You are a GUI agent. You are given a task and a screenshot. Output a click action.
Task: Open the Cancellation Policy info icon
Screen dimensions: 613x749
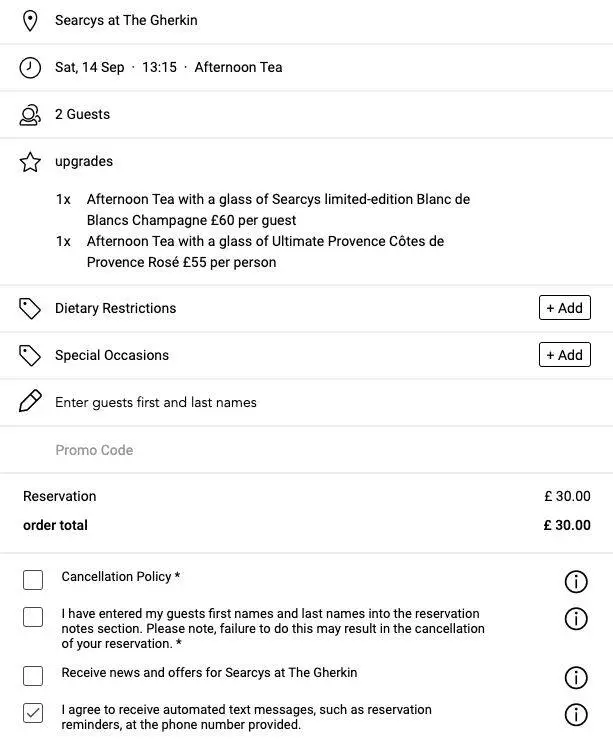tap(576, 582)
